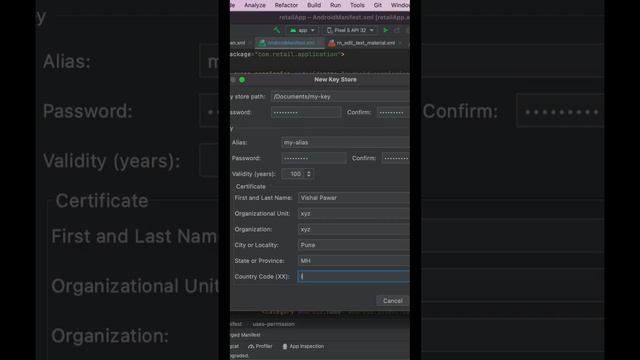The width and height of the screenshot is (640, 360).
Task: Open the Analyze menu
Action: [x=255, y=5]
